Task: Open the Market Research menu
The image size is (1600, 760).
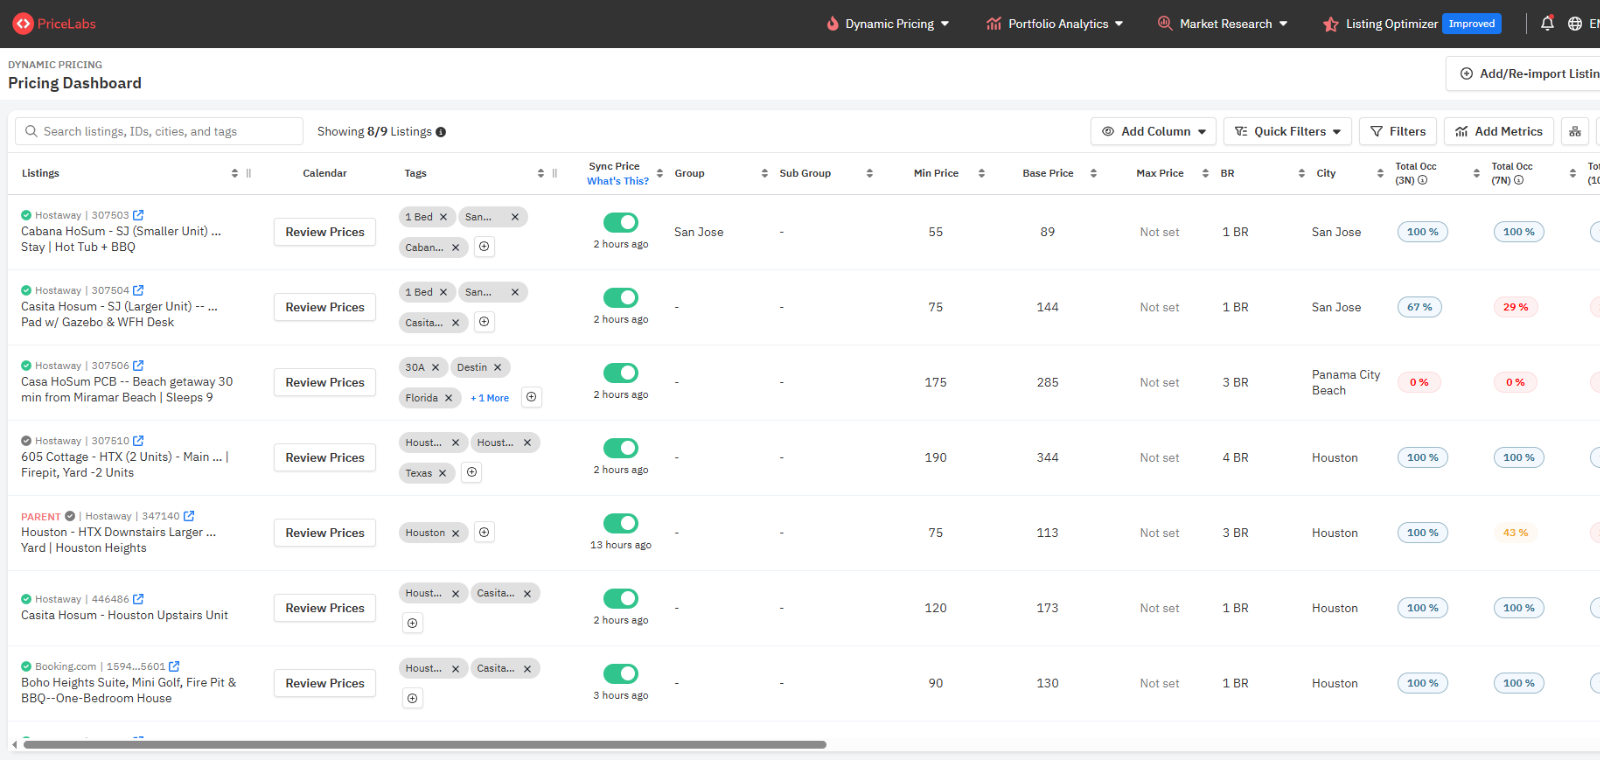Action: coord(1223,24)
